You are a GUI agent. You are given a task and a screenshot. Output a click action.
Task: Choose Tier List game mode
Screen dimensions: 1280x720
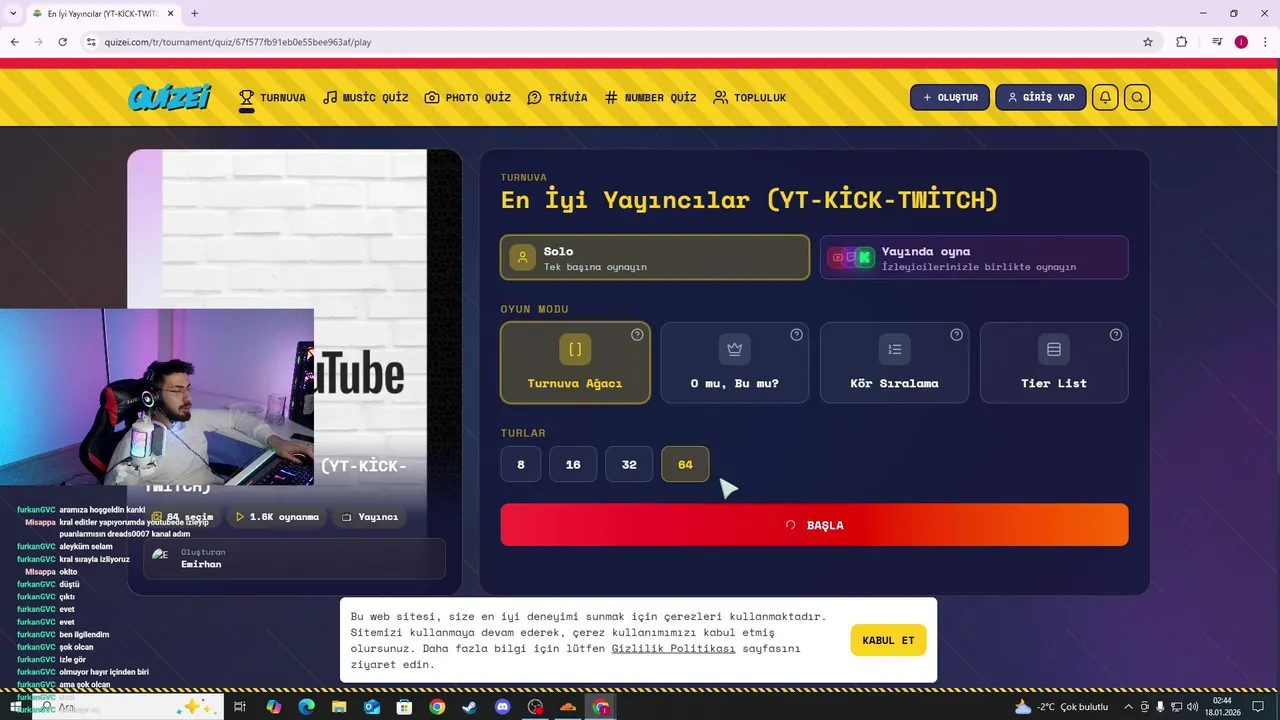coord(1054,362)
